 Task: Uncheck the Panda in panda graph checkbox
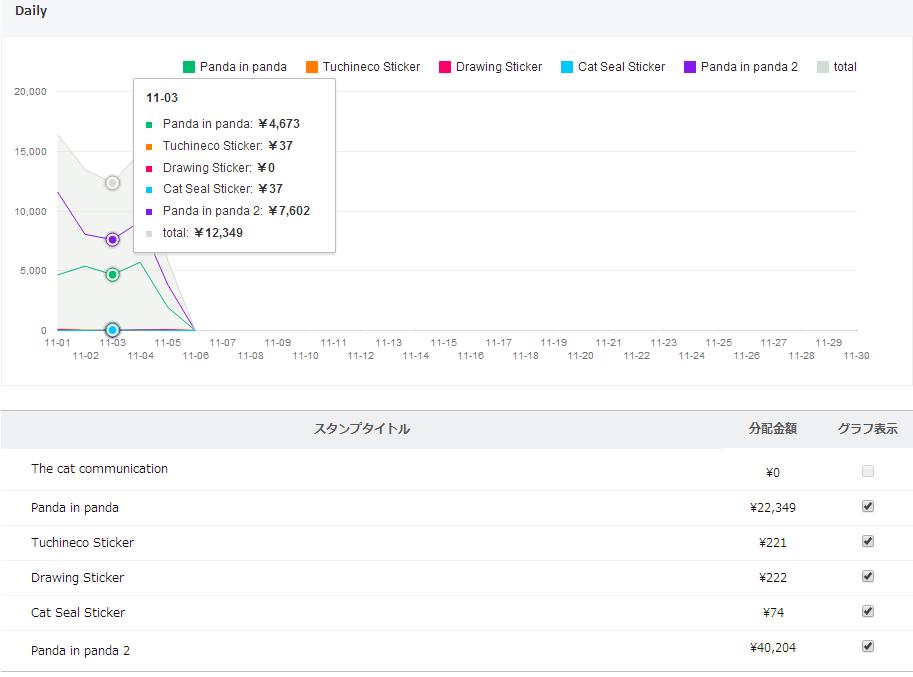[x=868, y=506]
